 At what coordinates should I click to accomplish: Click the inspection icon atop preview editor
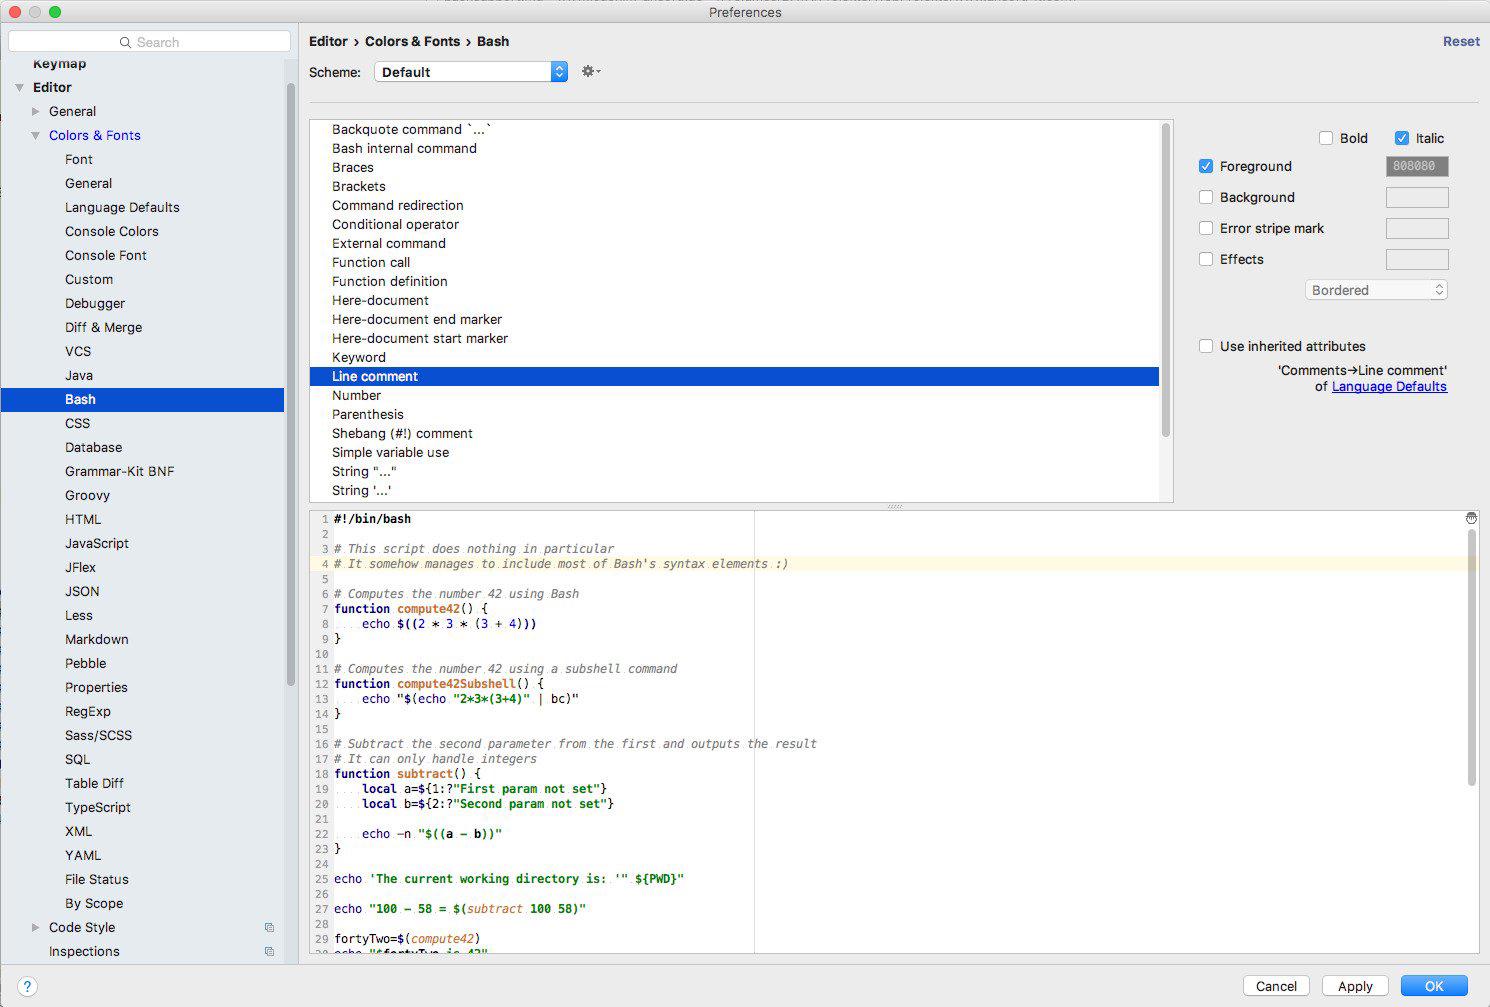pyautogui.click(x=1470, y=518)
